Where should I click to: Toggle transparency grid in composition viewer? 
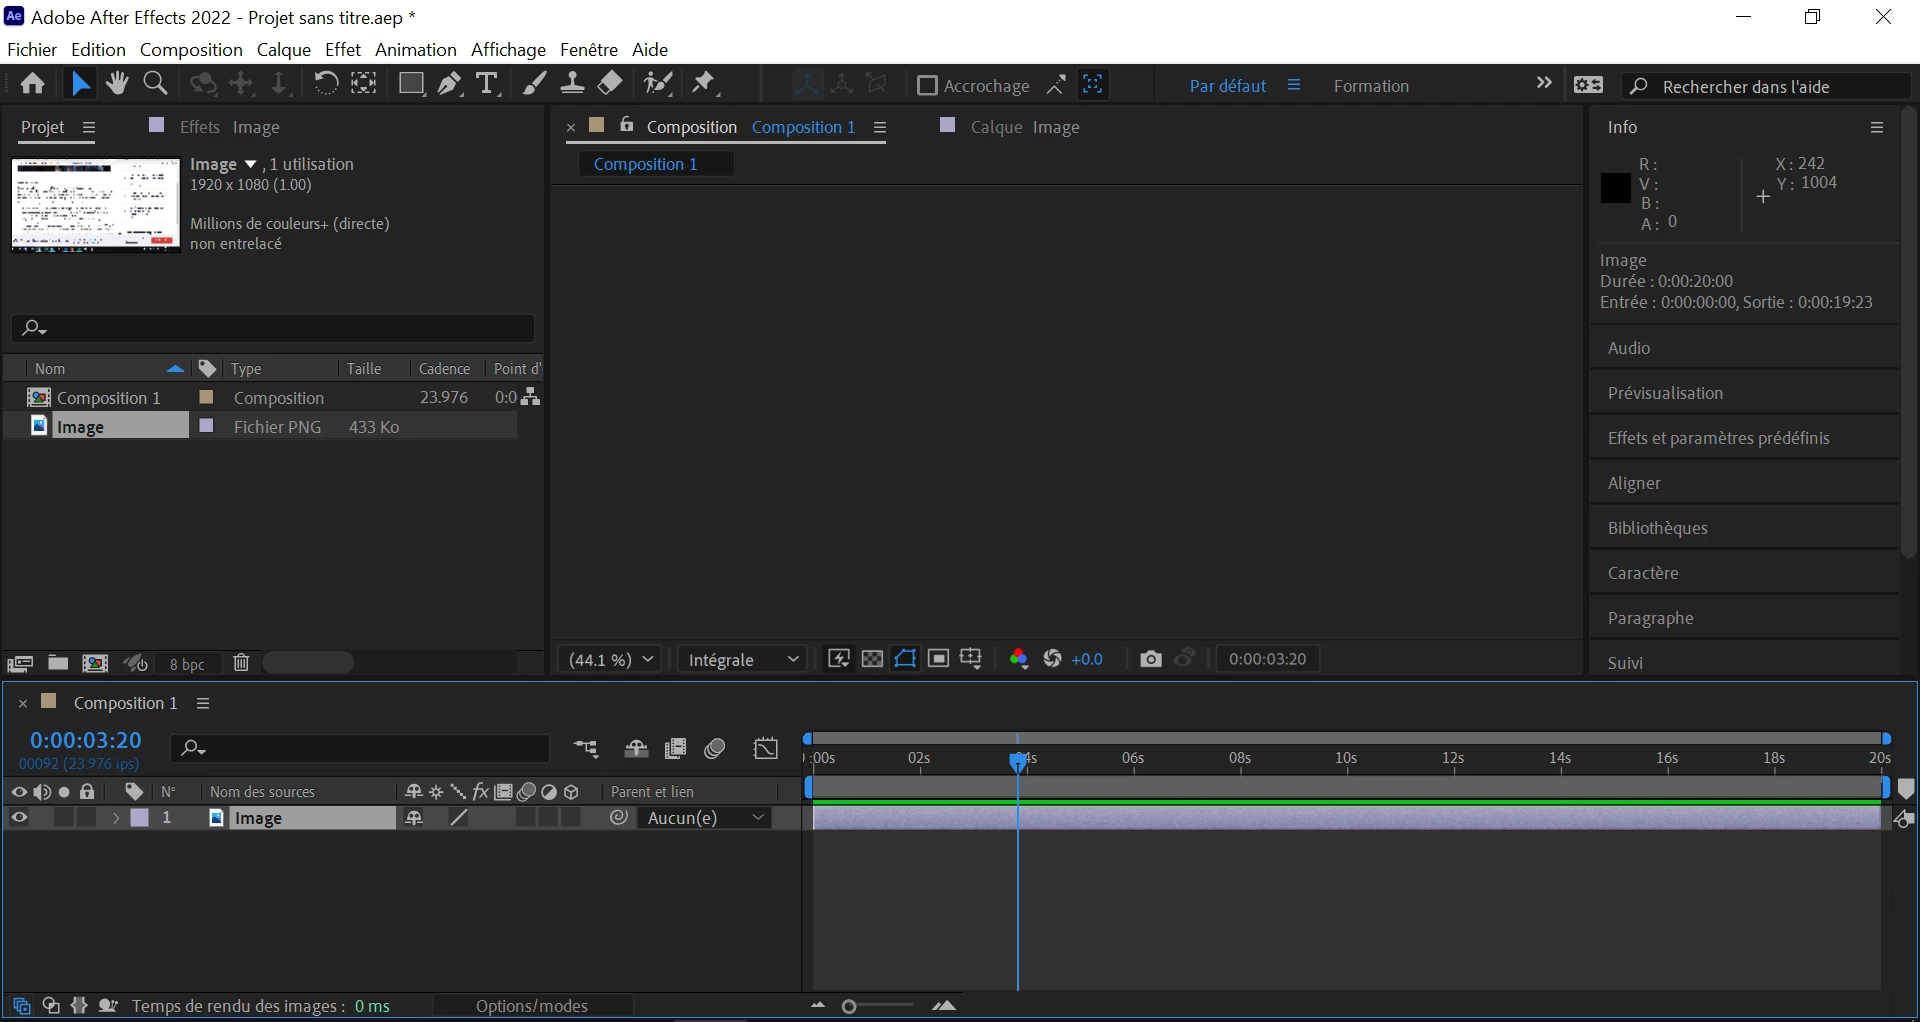[872, 659]
